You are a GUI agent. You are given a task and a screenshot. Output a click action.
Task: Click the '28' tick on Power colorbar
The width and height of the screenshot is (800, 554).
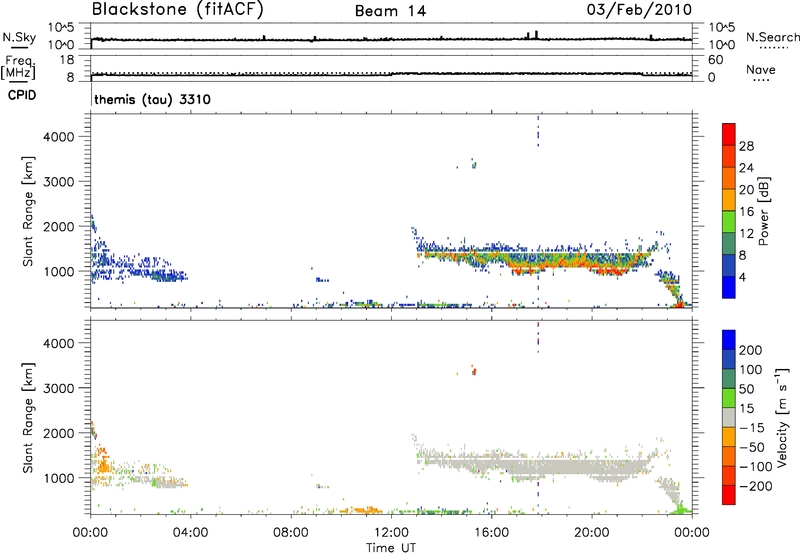(746, 146)
